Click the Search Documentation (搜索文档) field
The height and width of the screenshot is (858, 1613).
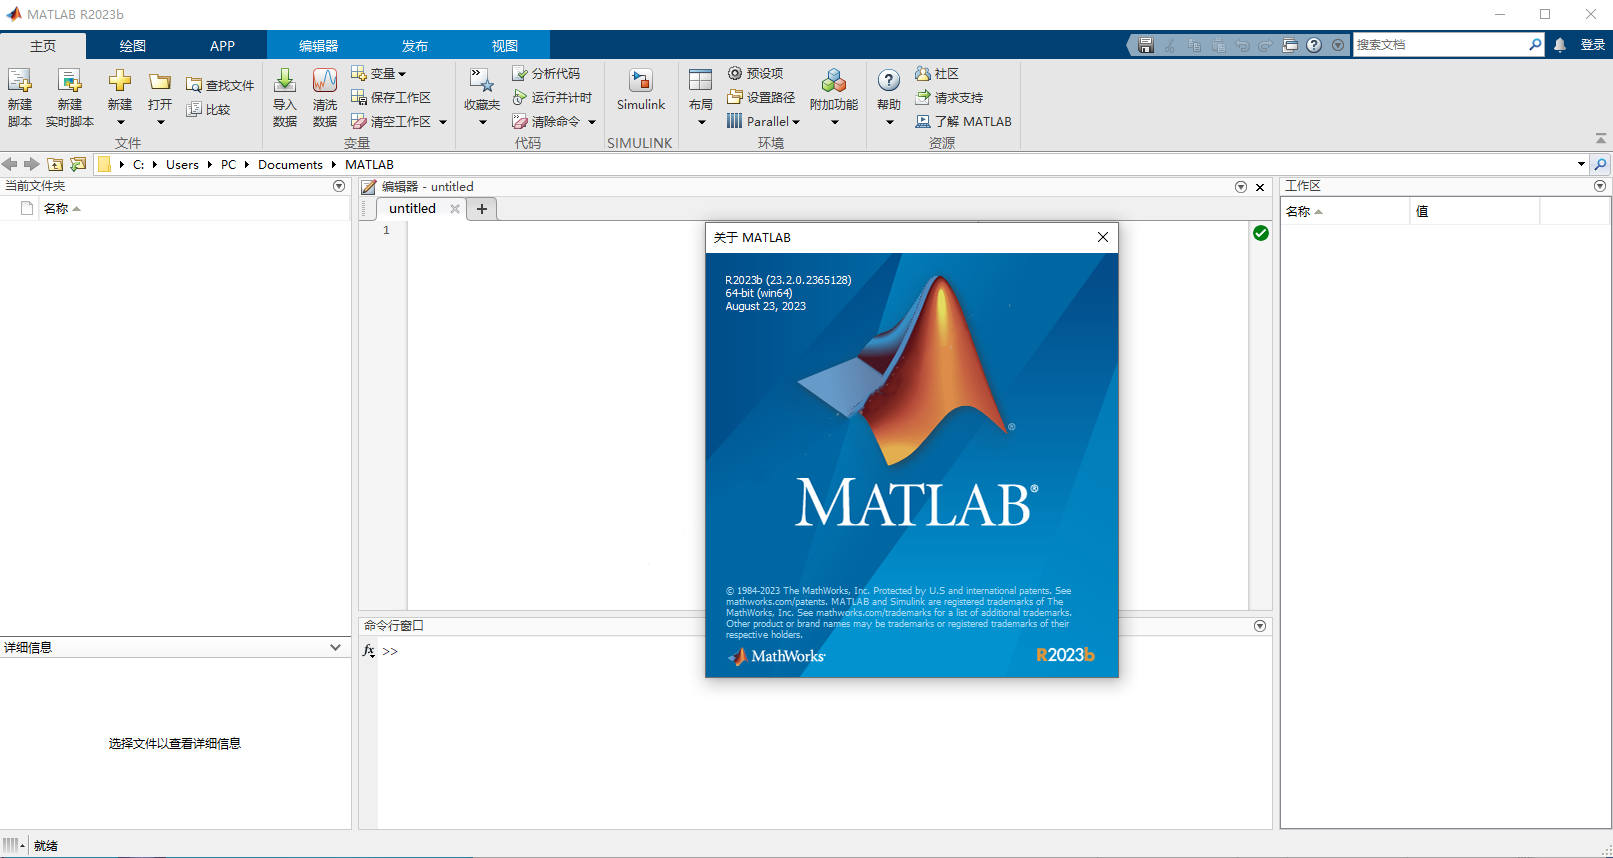pyautogui.click(x=1440, y=45)
